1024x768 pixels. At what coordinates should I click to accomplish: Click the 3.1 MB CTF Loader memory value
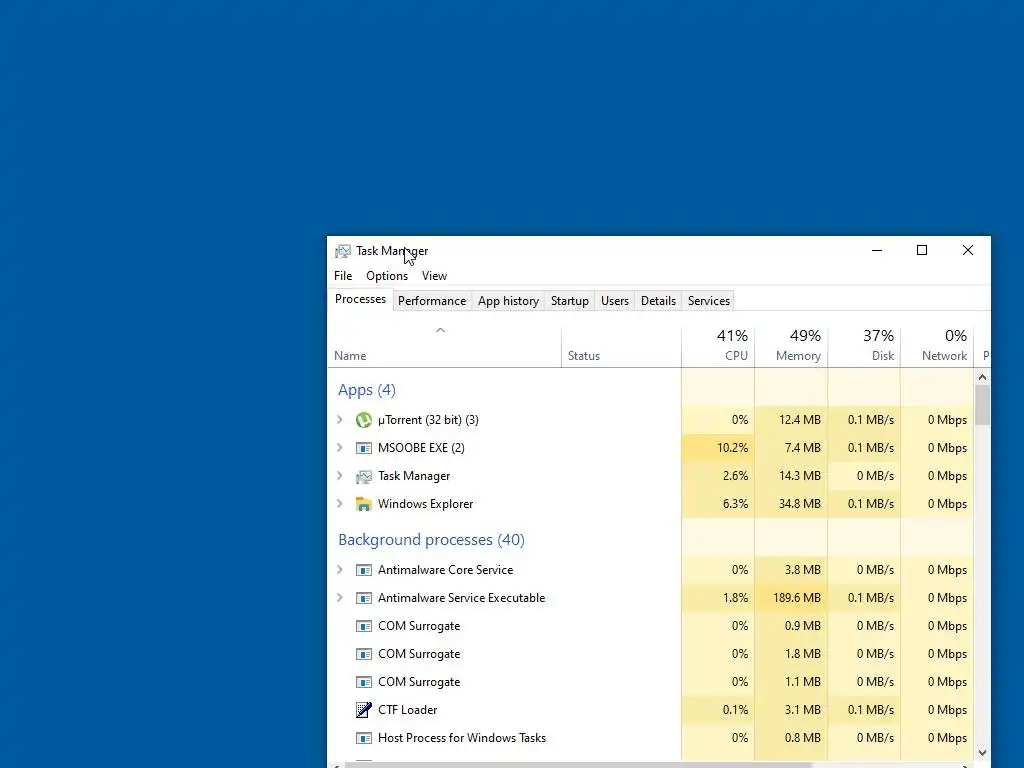[803, 710]
